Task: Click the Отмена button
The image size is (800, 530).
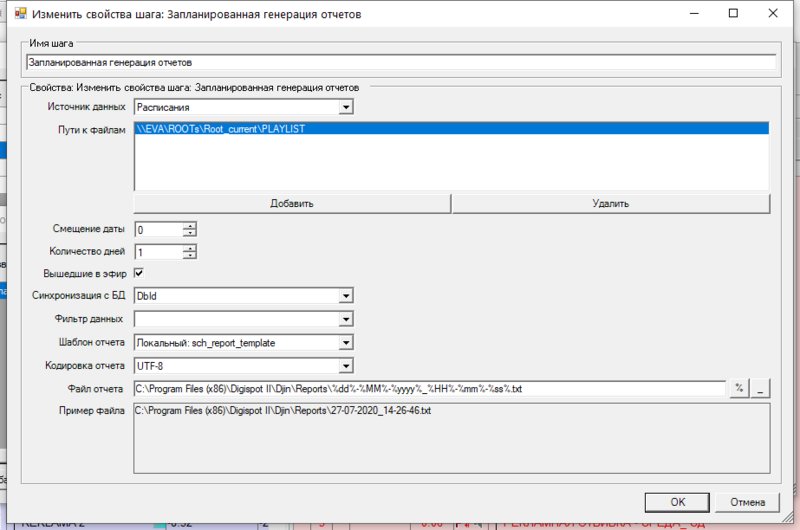Action: pyautogui.click(x=746, y=502)
